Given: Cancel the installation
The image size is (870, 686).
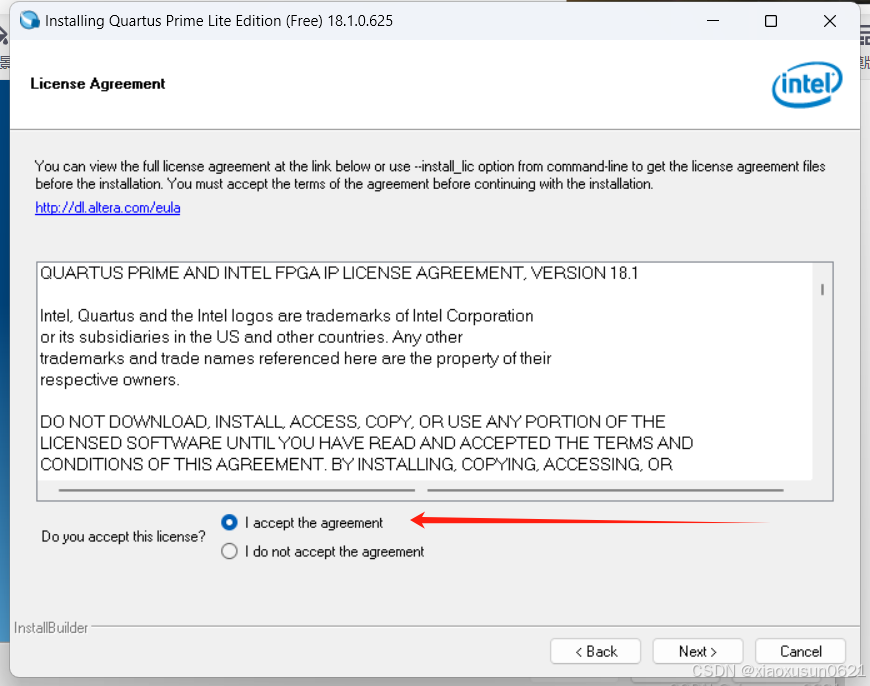Looking at the screenshot, I should (x=800, y=651).
